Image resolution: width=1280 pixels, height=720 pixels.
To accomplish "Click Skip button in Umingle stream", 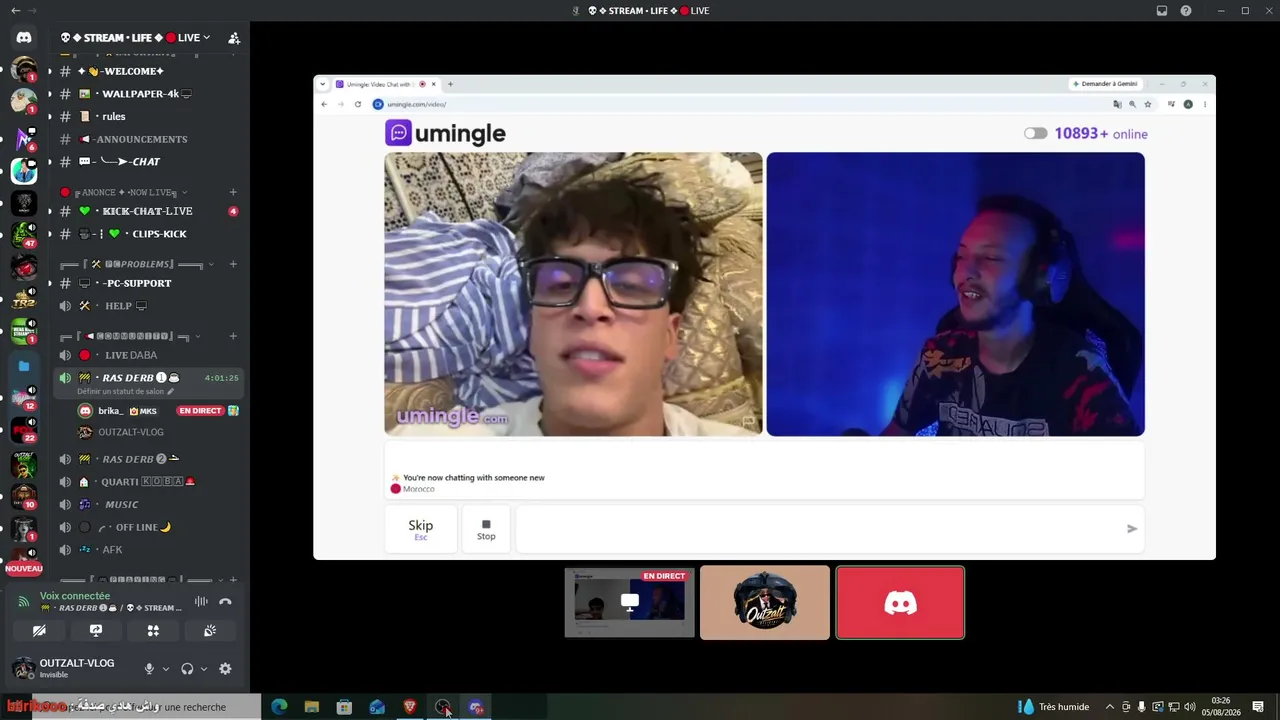I will 421,529.
